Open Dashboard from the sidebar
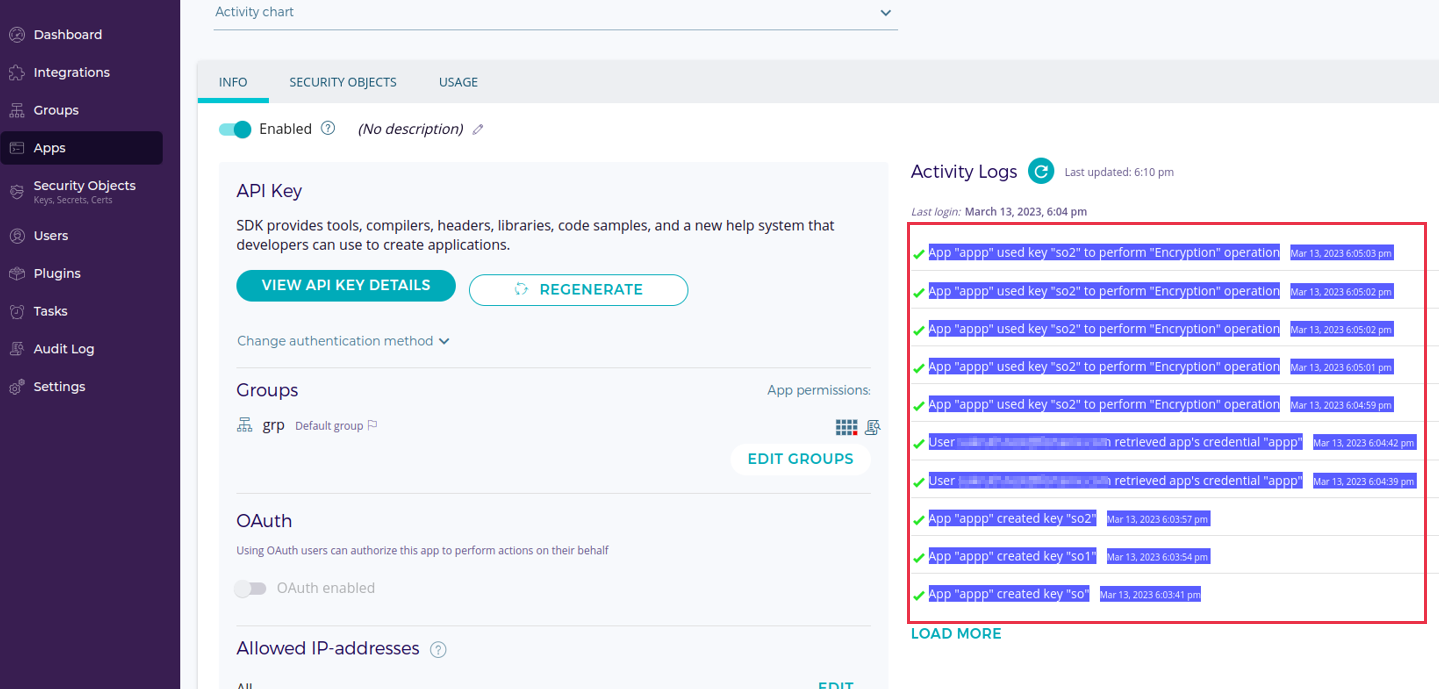1439x689 pixels. [x=67, y=35]
